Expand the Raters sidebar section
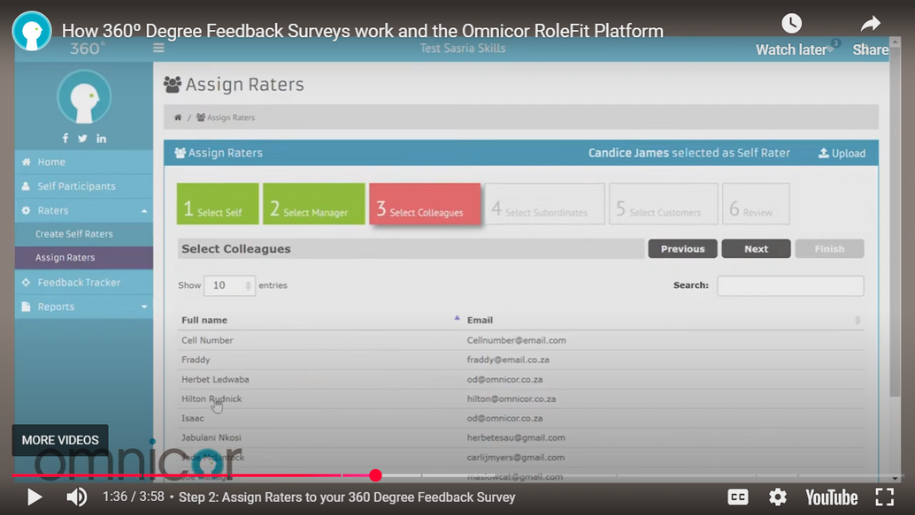This screenshot has width=915, height=515. (x=84, y=211)
